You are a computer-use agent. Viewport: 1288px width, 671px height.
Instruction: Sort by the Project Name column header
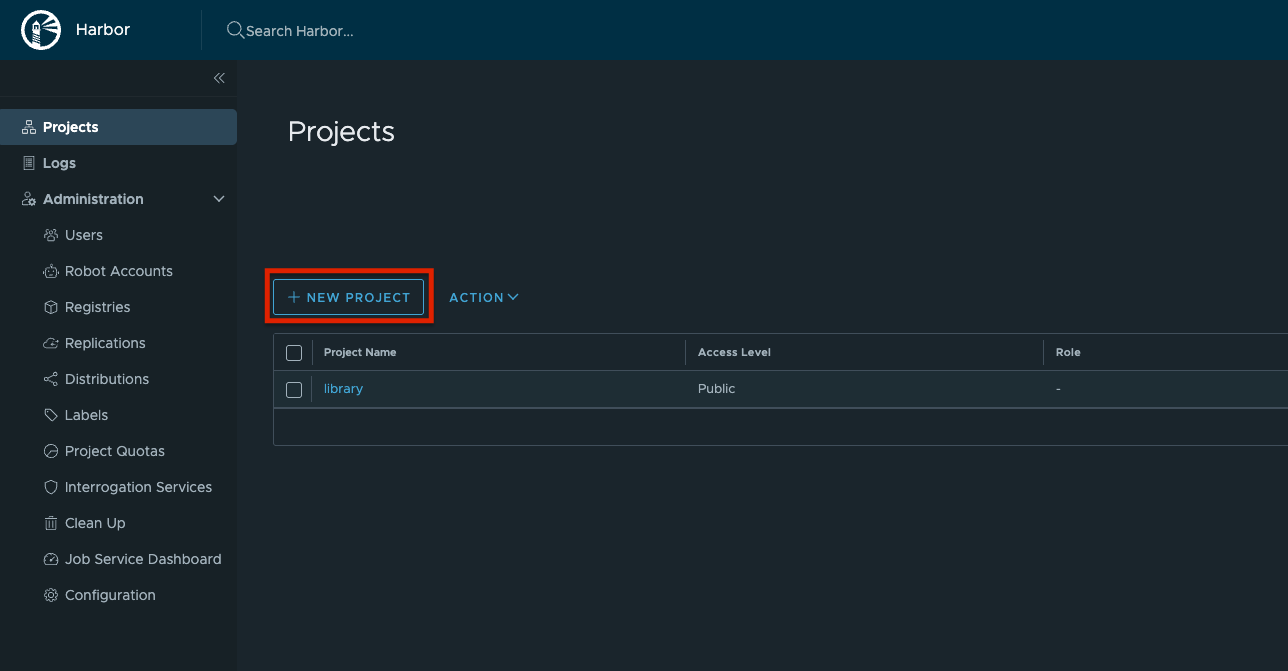pyautogui.click(x=360, y=352)
